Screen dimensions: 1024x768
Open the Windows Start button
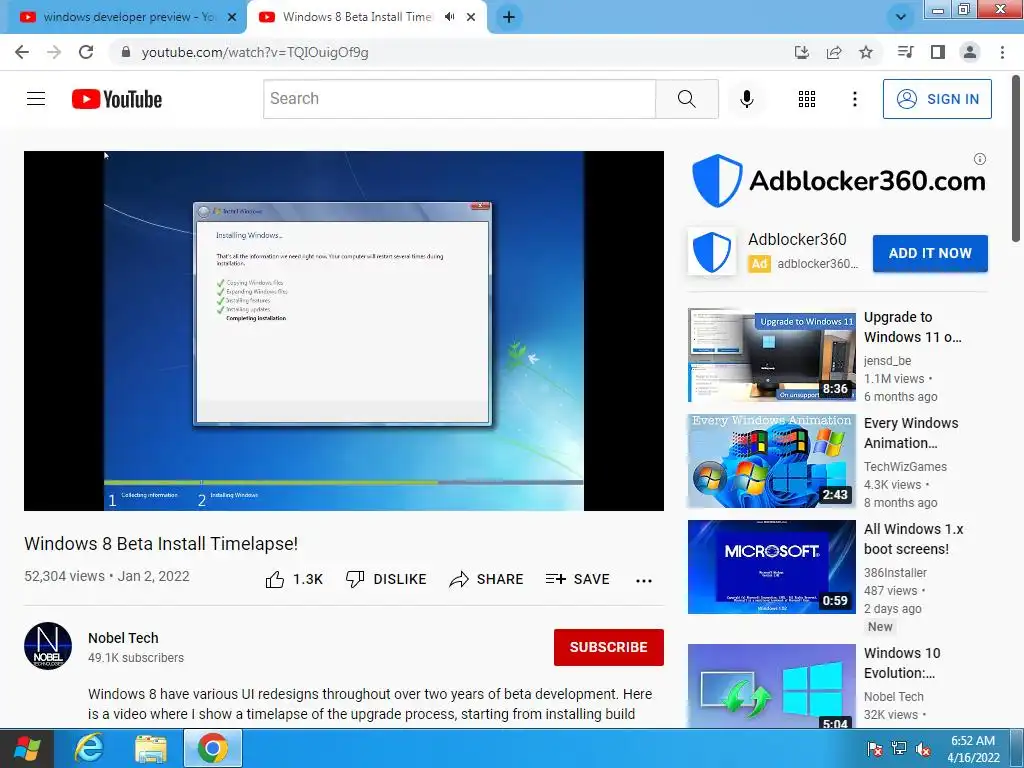pos(26,748)
